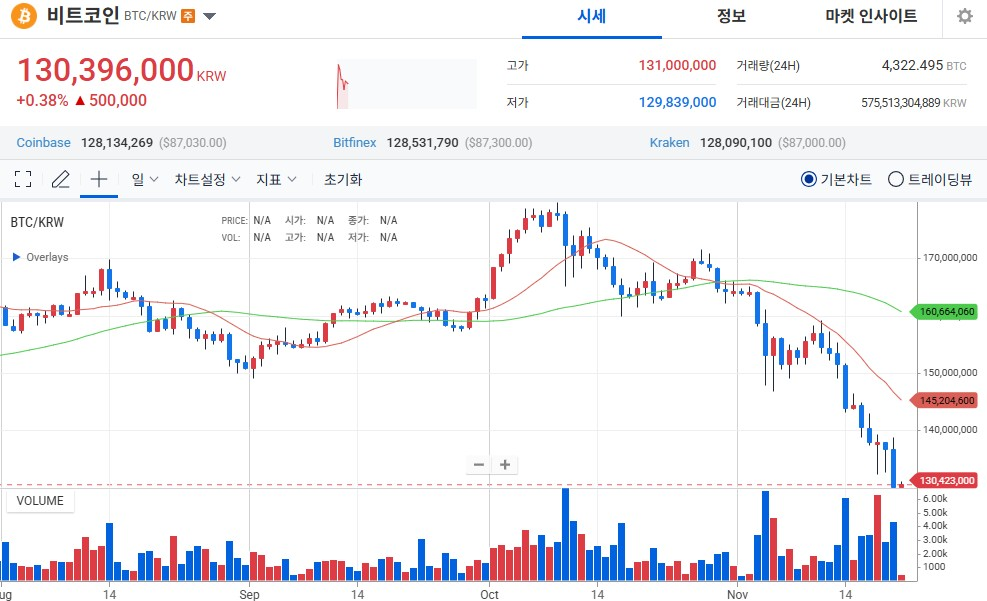Open the BTC/KRW market selector arrow
This screenshot has width=987, height=601.
coord(209,16)
